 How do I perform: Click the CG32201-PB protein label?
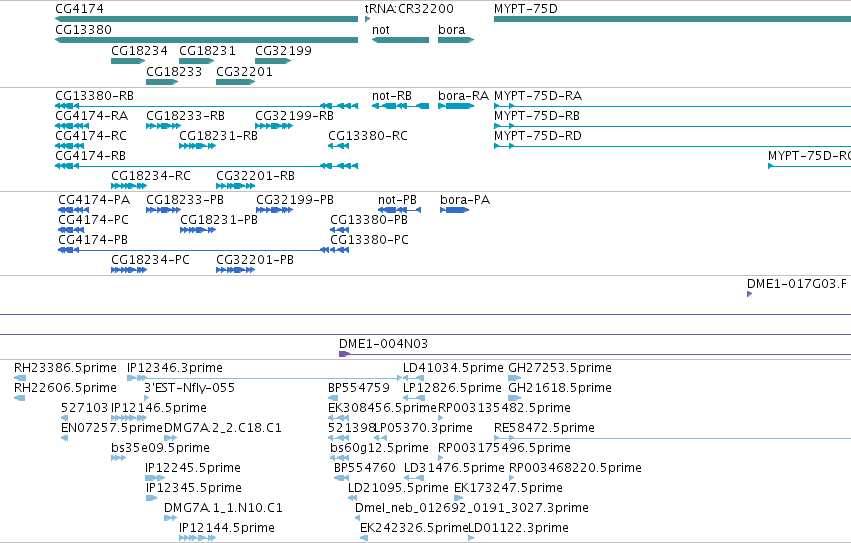[255, 261]
